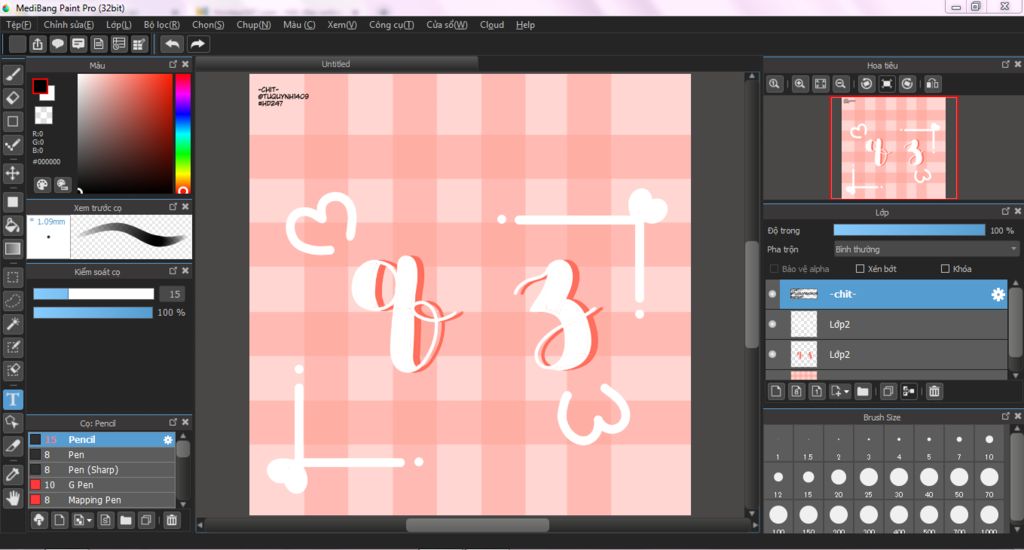
Task: Pick the Lasso selection tool
Action: click(x=12, y=300)
